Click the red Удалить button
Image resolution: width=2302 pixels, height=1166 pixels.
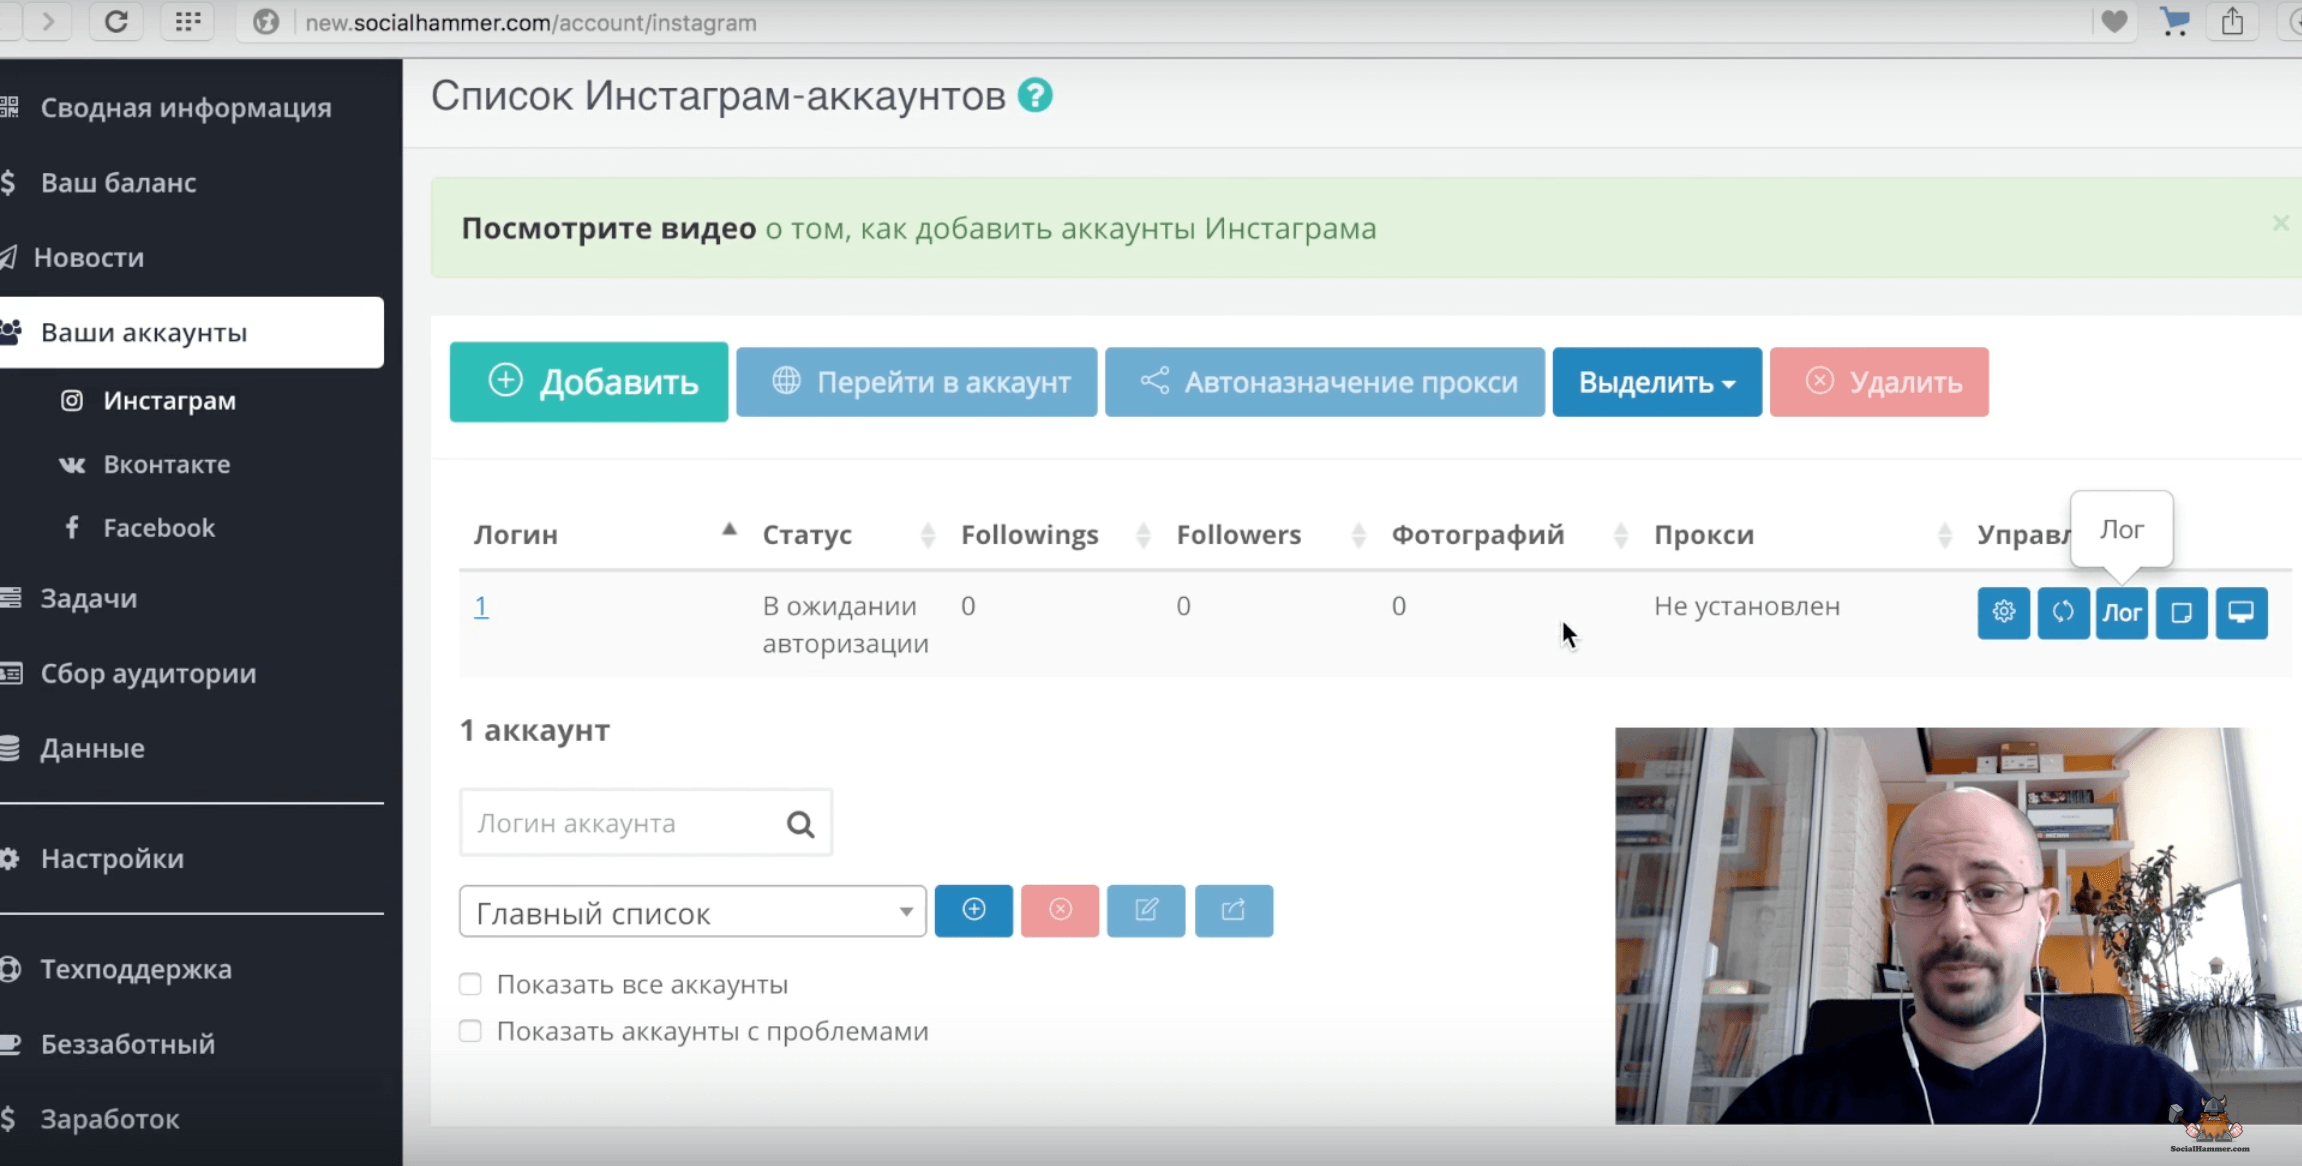tap(1879, 382)
